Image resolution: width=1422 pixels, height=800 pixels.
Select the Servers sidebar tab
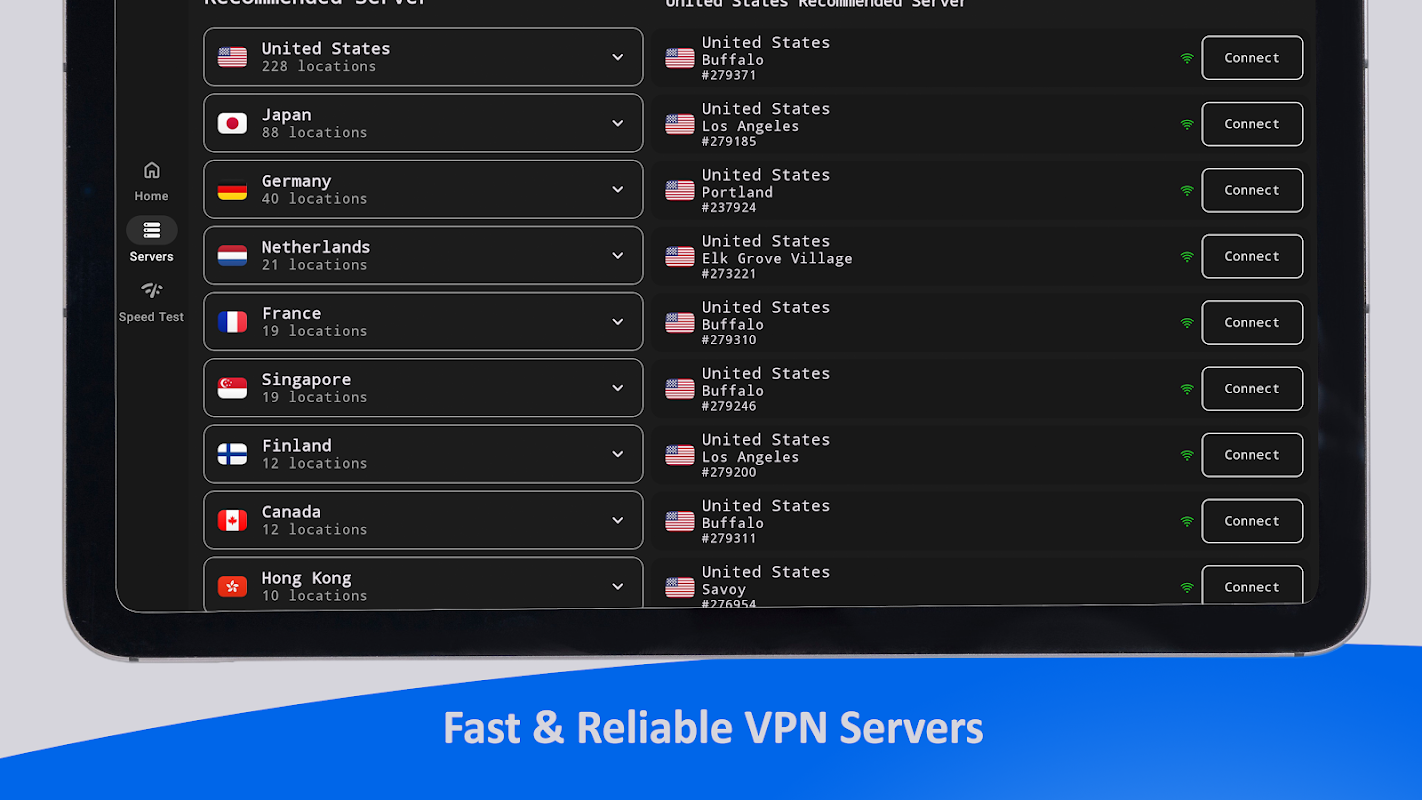click(152, 241)
